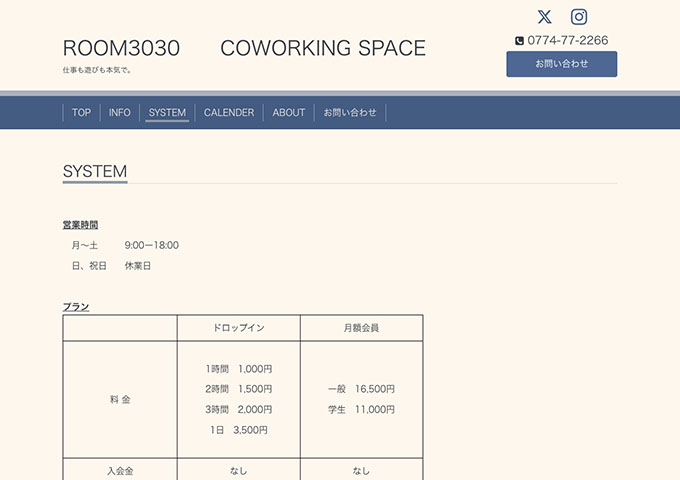The image size is (680, 480).
Task: Click the 月額会員 column header
Action: tap(361, 328)
